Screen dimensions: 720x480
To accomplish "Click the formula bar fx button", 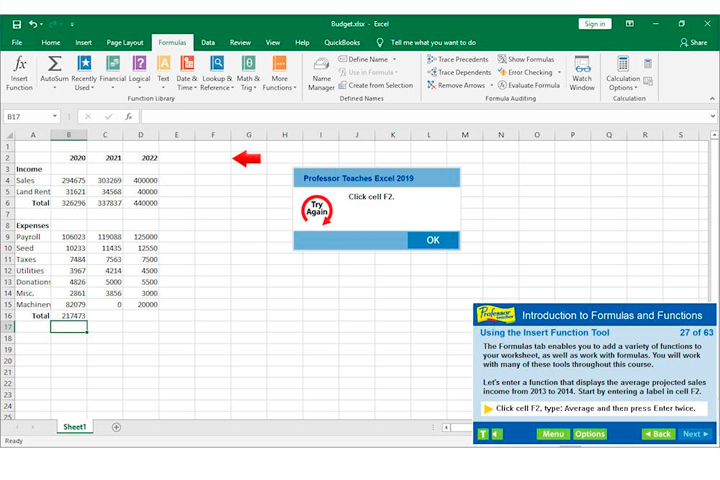I will pos(129,116).
